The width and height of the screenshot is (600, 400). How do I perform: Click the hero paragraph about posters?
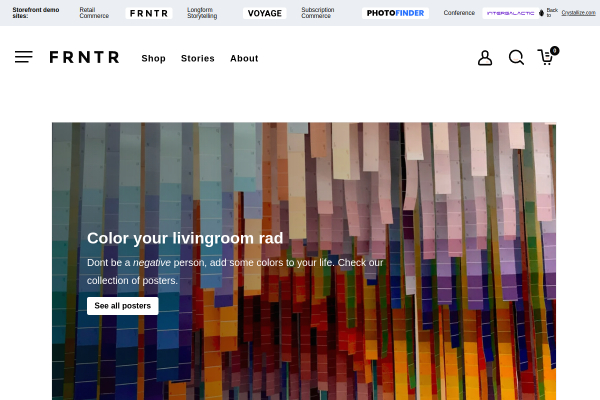click(235, 271)
